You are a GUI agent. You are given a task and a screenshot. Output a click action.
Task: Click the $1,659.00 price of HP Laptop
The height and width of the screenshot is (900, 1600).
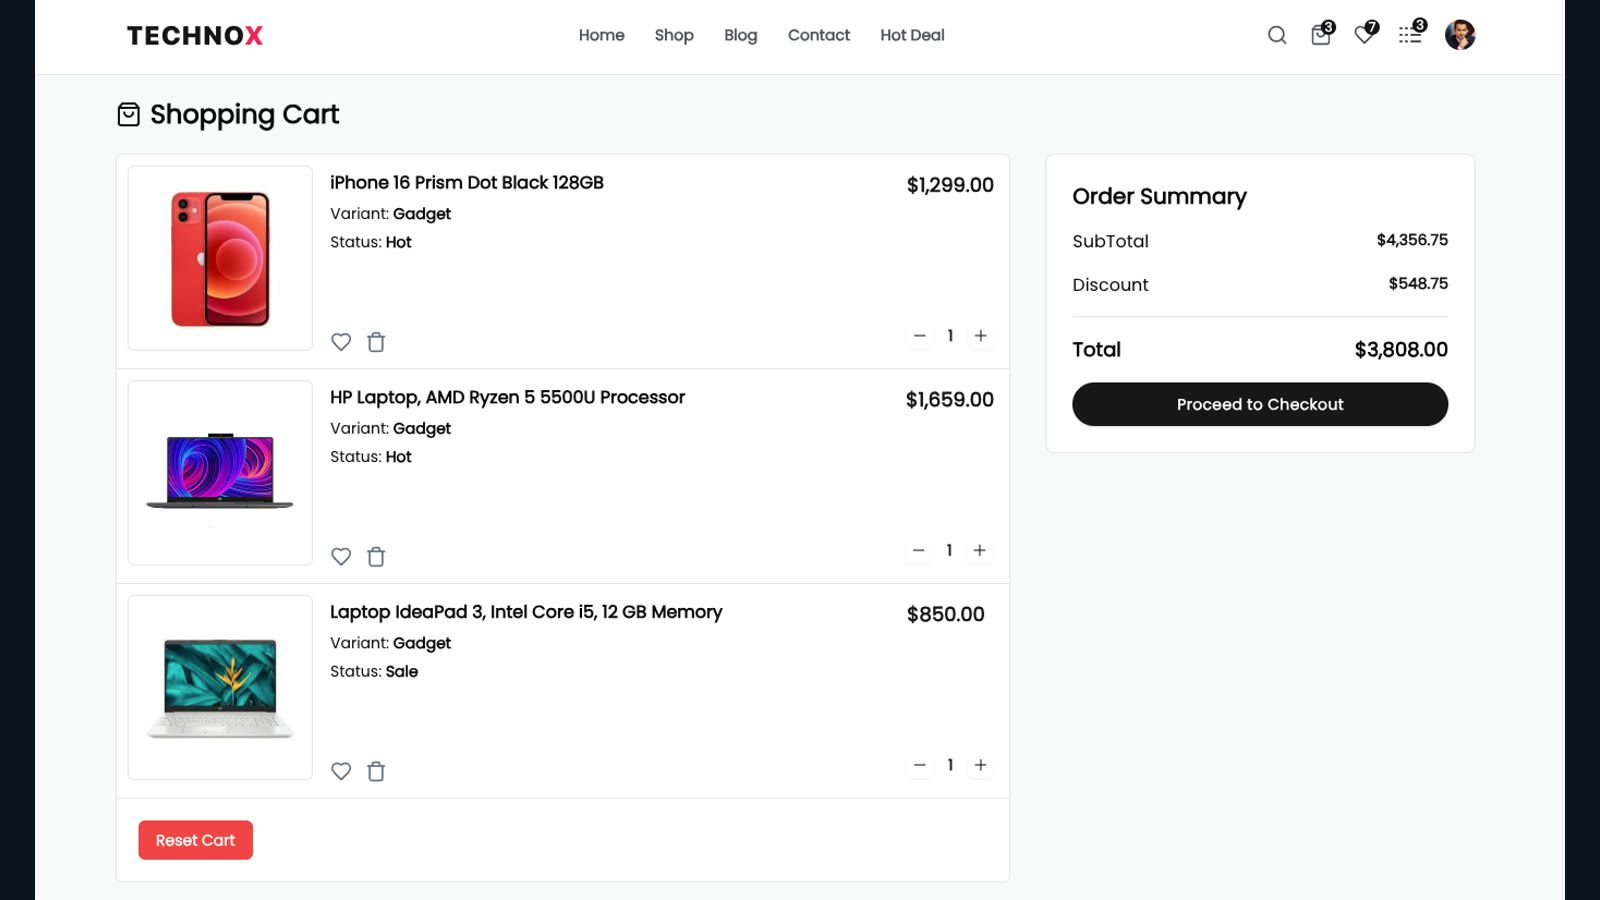pyautogui.click(x=950, y=400)
